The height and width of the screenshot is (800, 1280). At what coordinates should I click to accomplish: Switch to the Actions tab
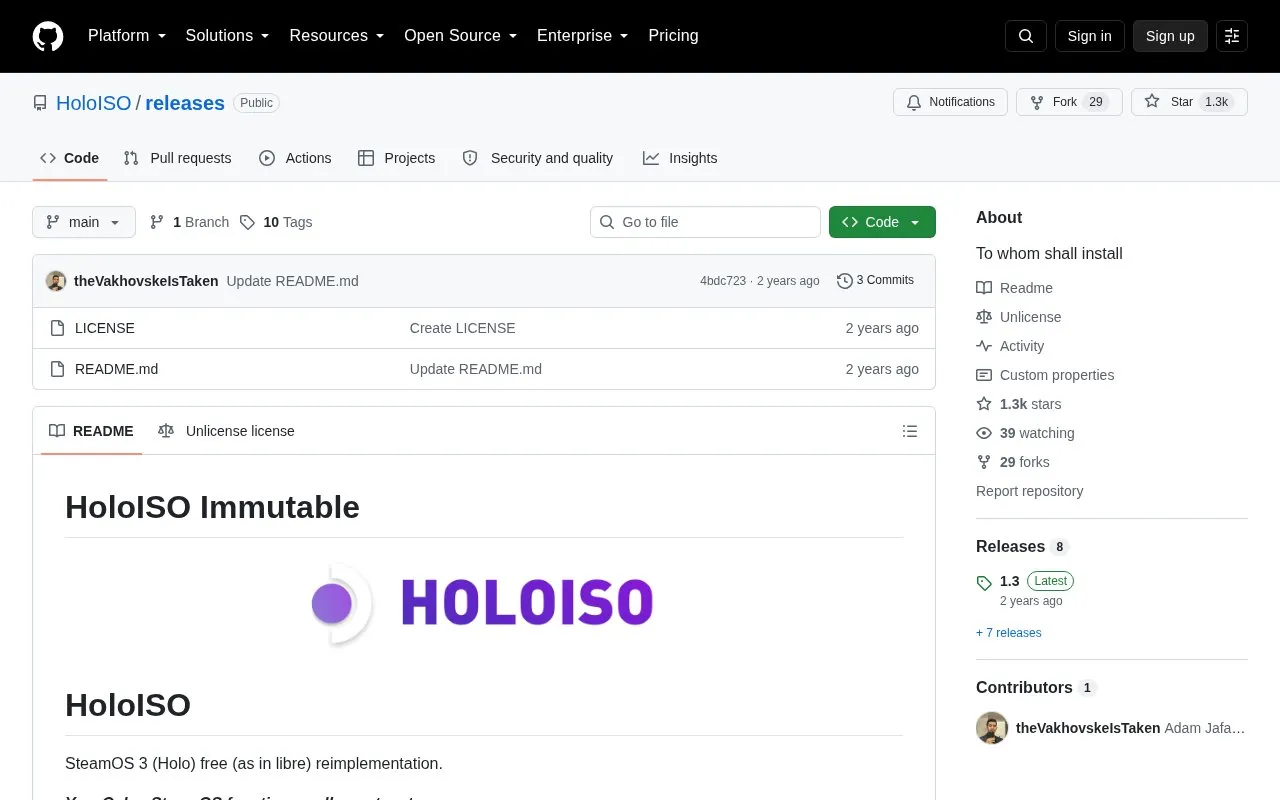(295, 158)
